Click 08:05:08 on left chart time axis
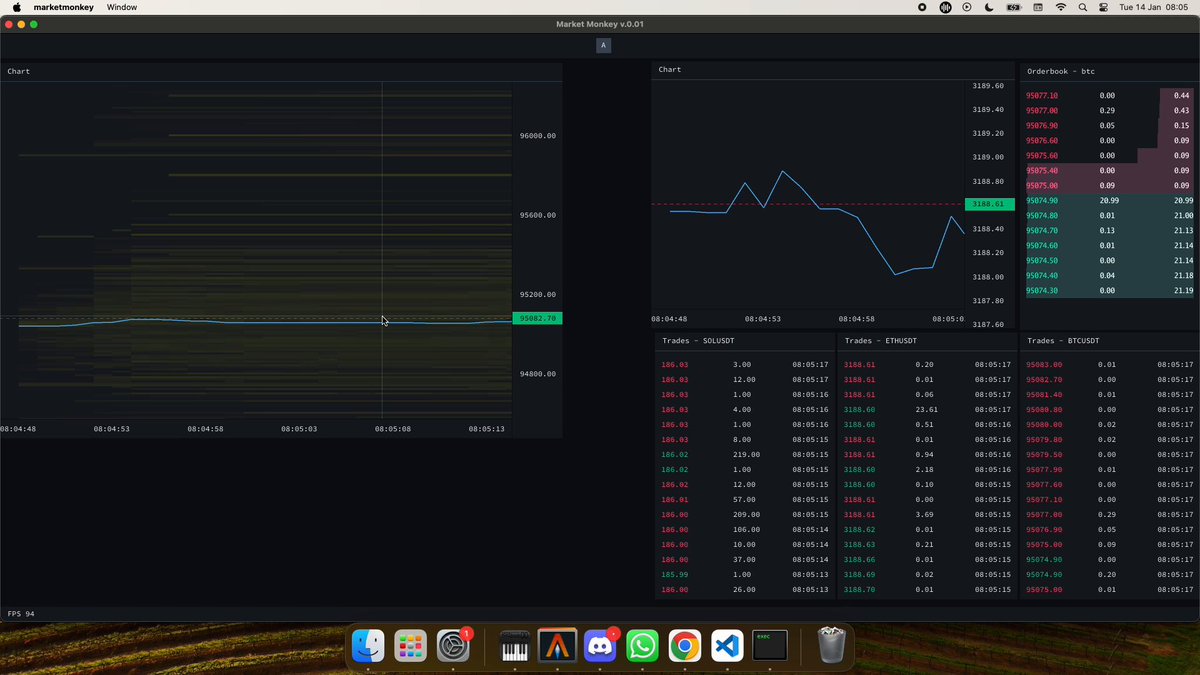 point(393,429)
